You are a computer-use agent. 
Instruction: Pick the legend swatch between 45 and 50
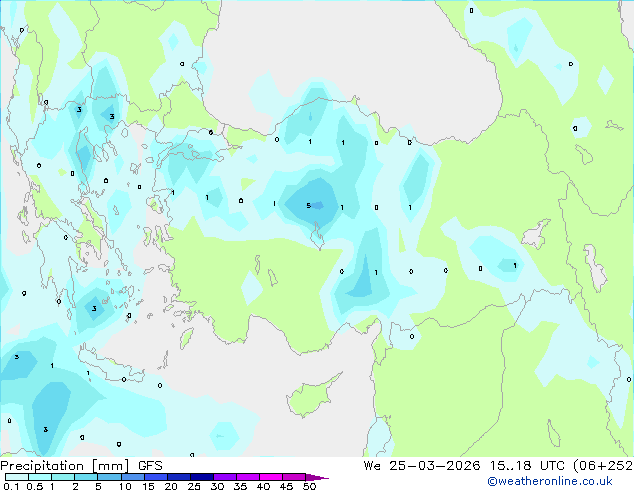pyautogui.click(x=294, y=477)
